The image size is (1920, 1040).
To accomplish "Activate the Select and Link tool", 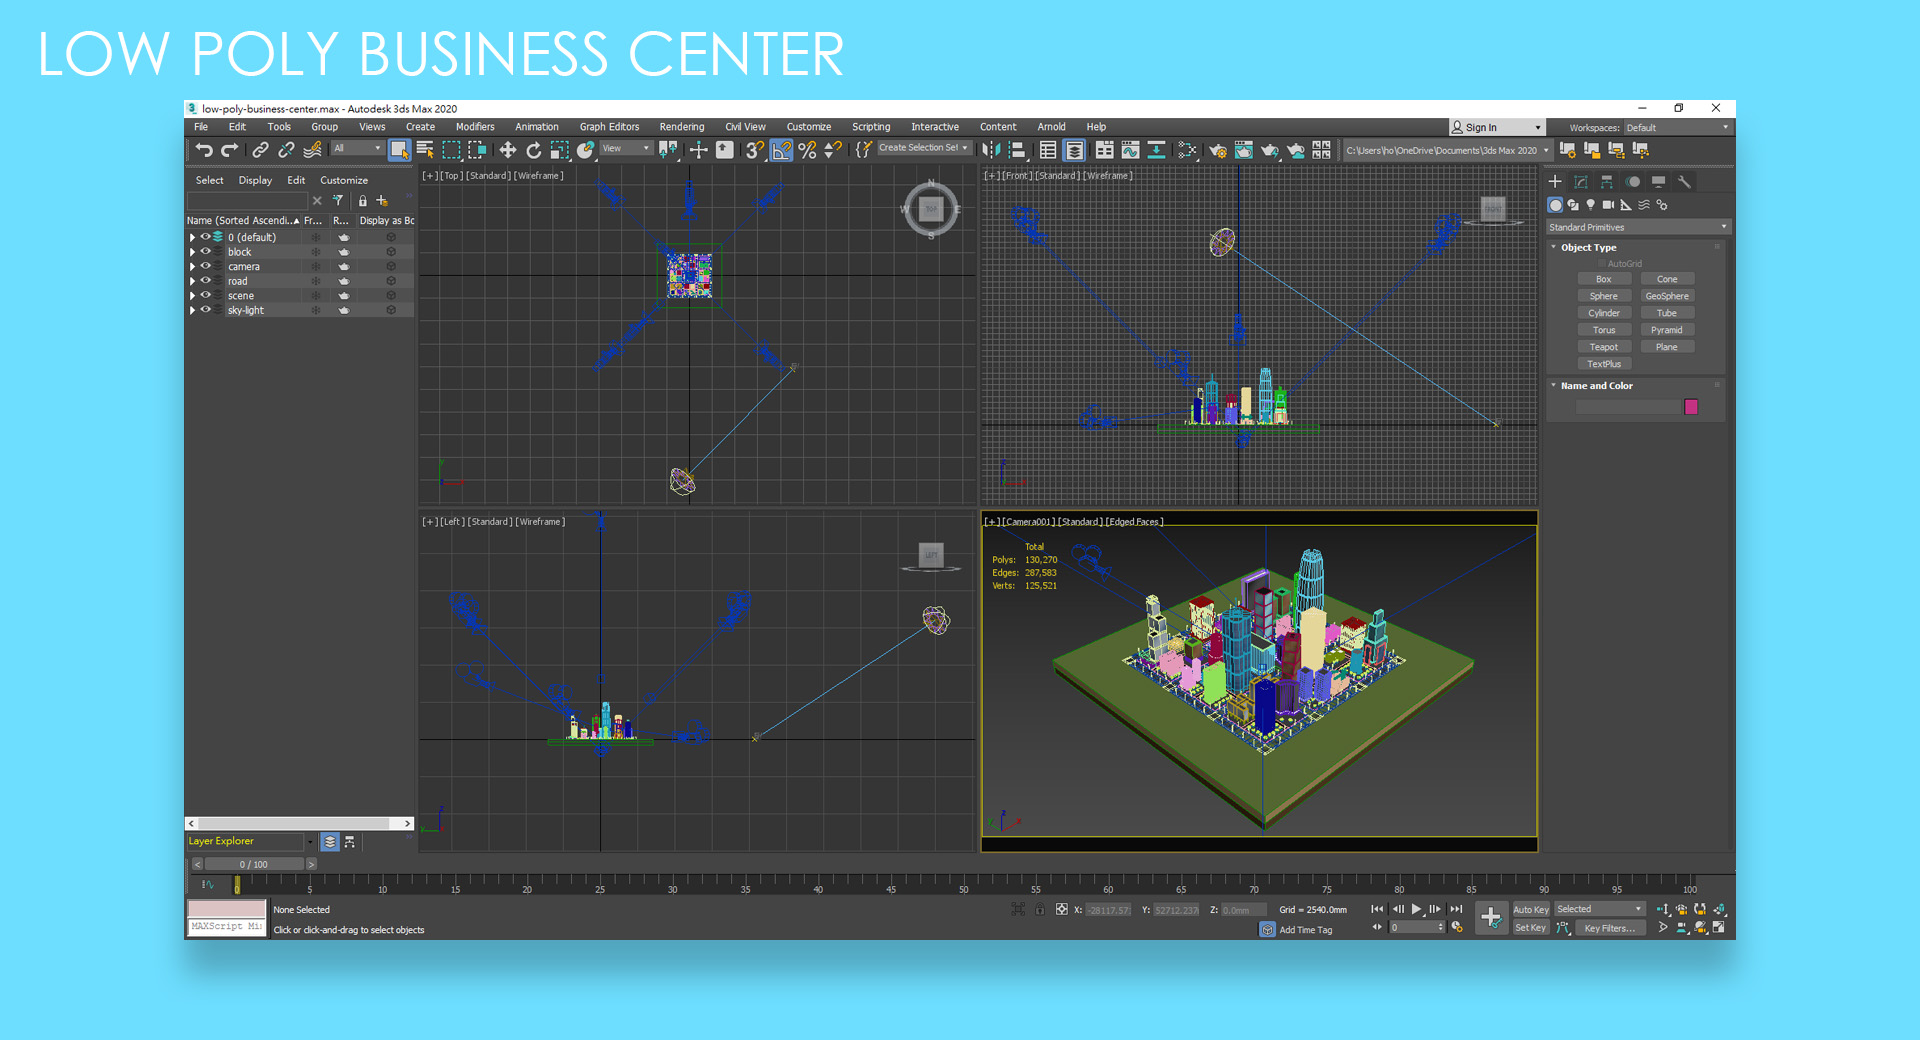I will coord(260,150).
